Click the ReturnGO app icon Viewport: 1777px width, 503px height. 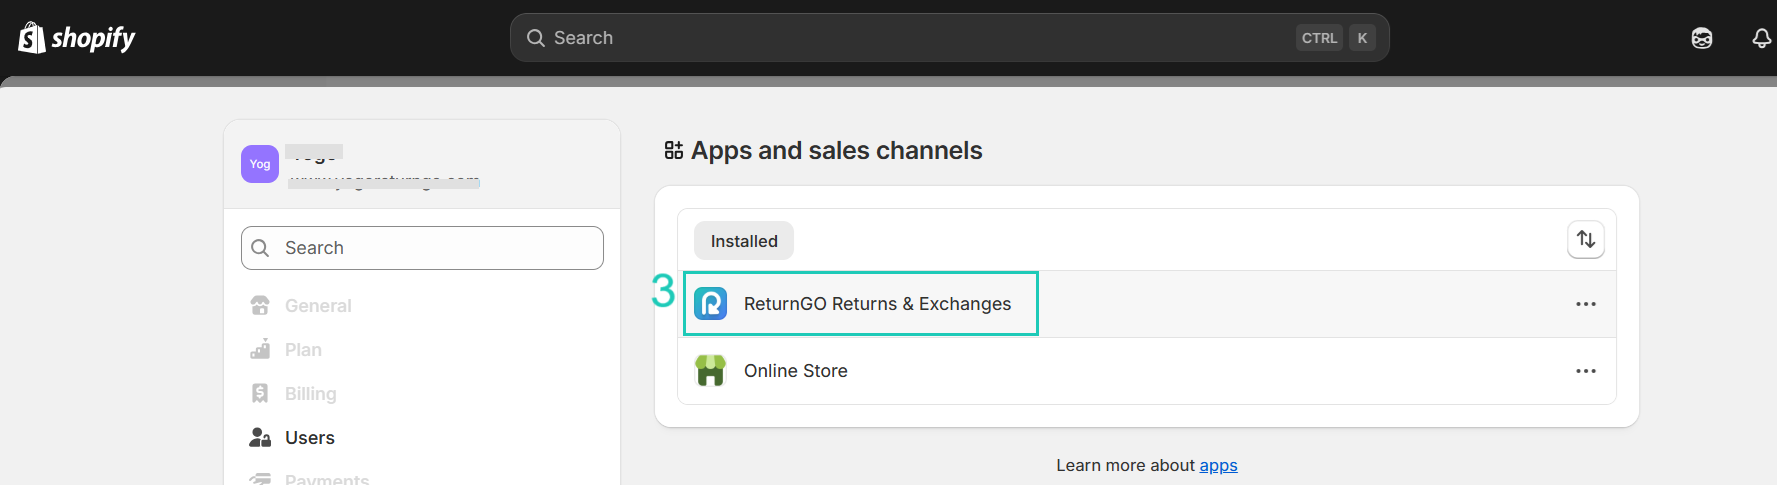tap(711, 303)
